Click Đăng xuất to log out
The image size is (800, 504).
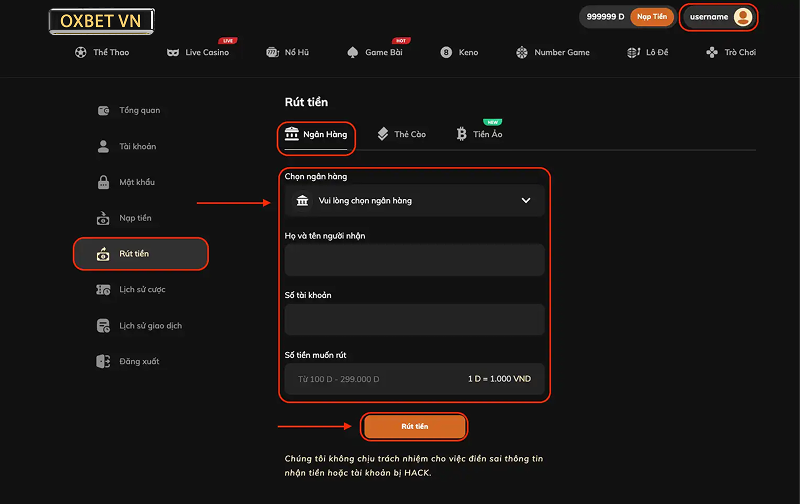click(138, 361)
